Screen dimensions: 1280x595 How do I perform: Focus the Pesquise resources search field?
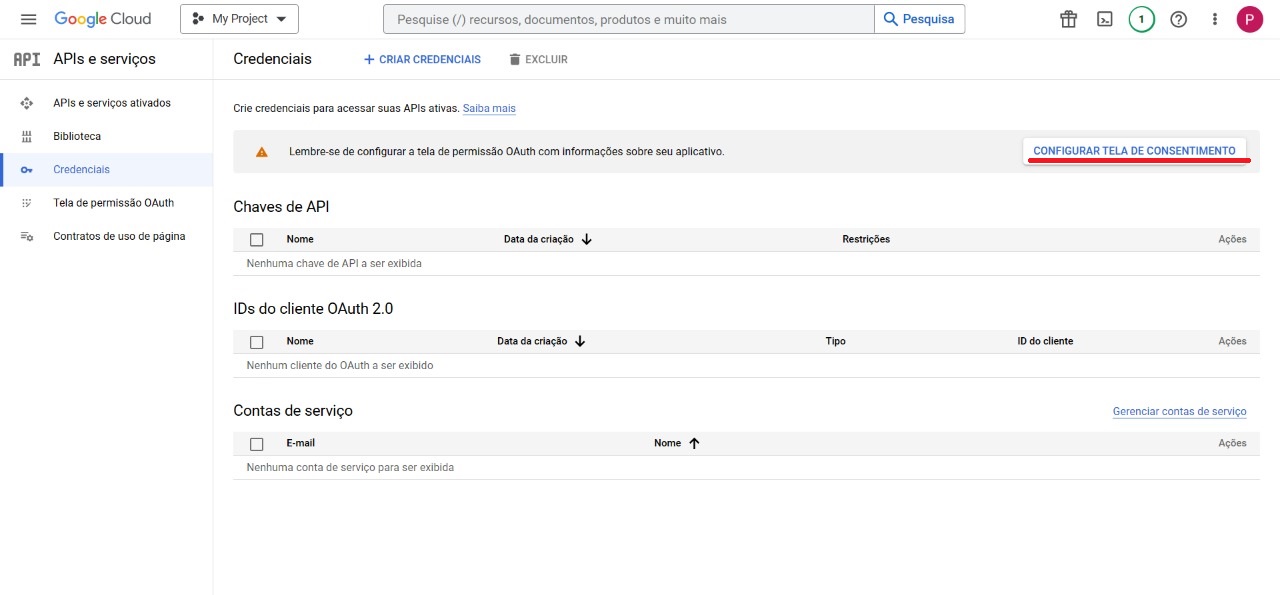(x=628, y=19)
